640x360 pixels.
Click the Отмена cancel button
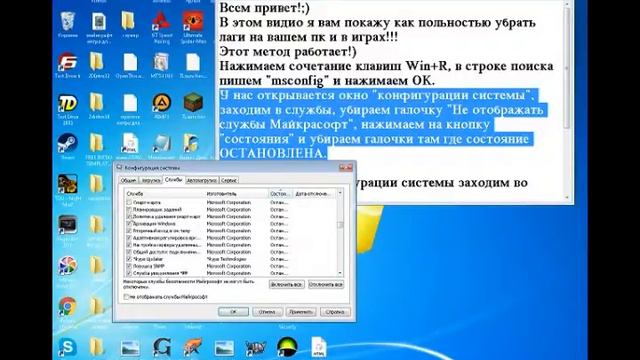267,312
